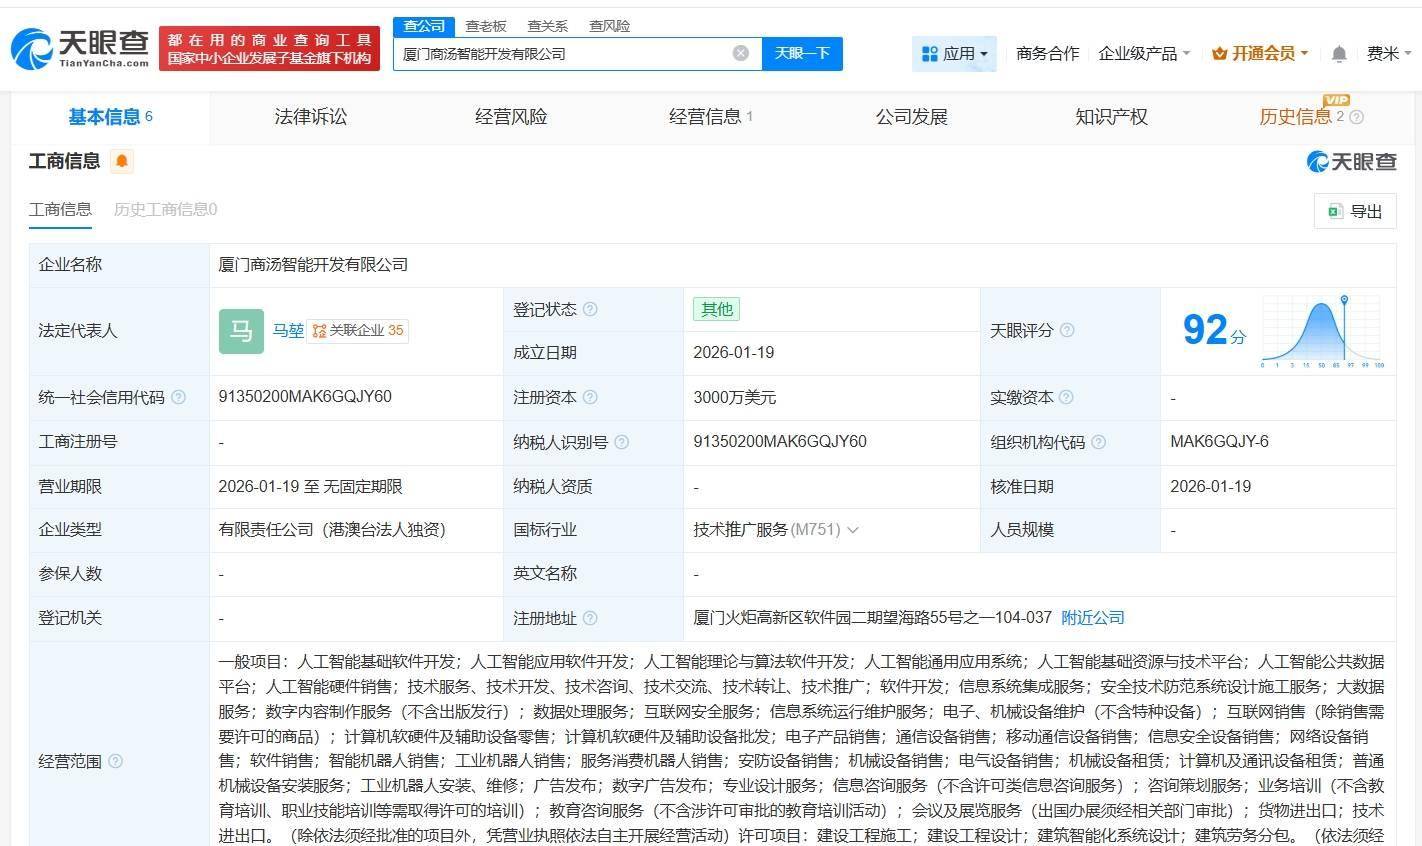Open the 开通会员 dropdown
1422x846 pixels.
pos(1260,54)
